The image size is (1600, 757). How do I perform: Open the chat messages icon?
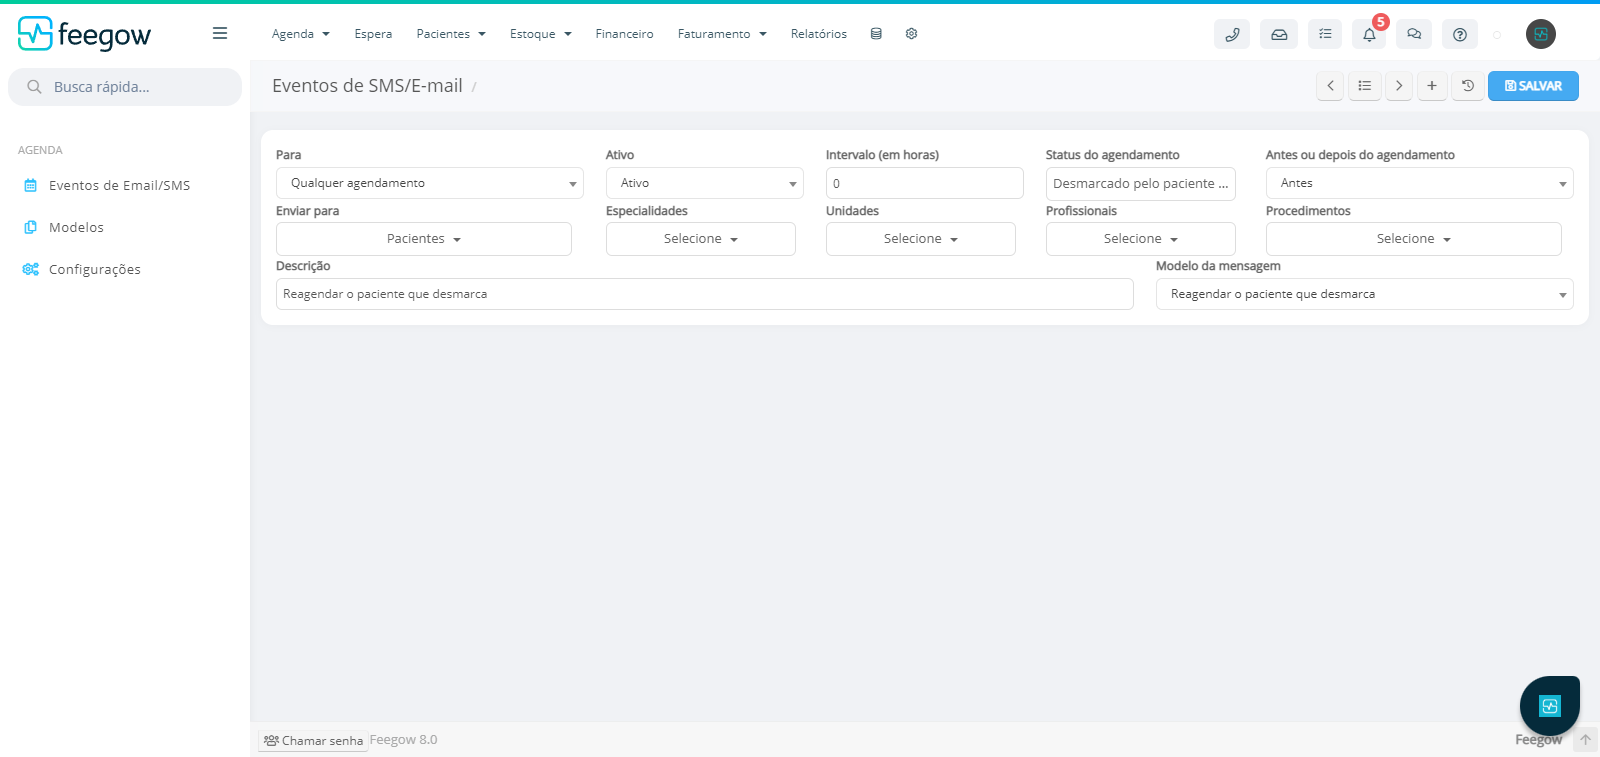(1414, 34)
